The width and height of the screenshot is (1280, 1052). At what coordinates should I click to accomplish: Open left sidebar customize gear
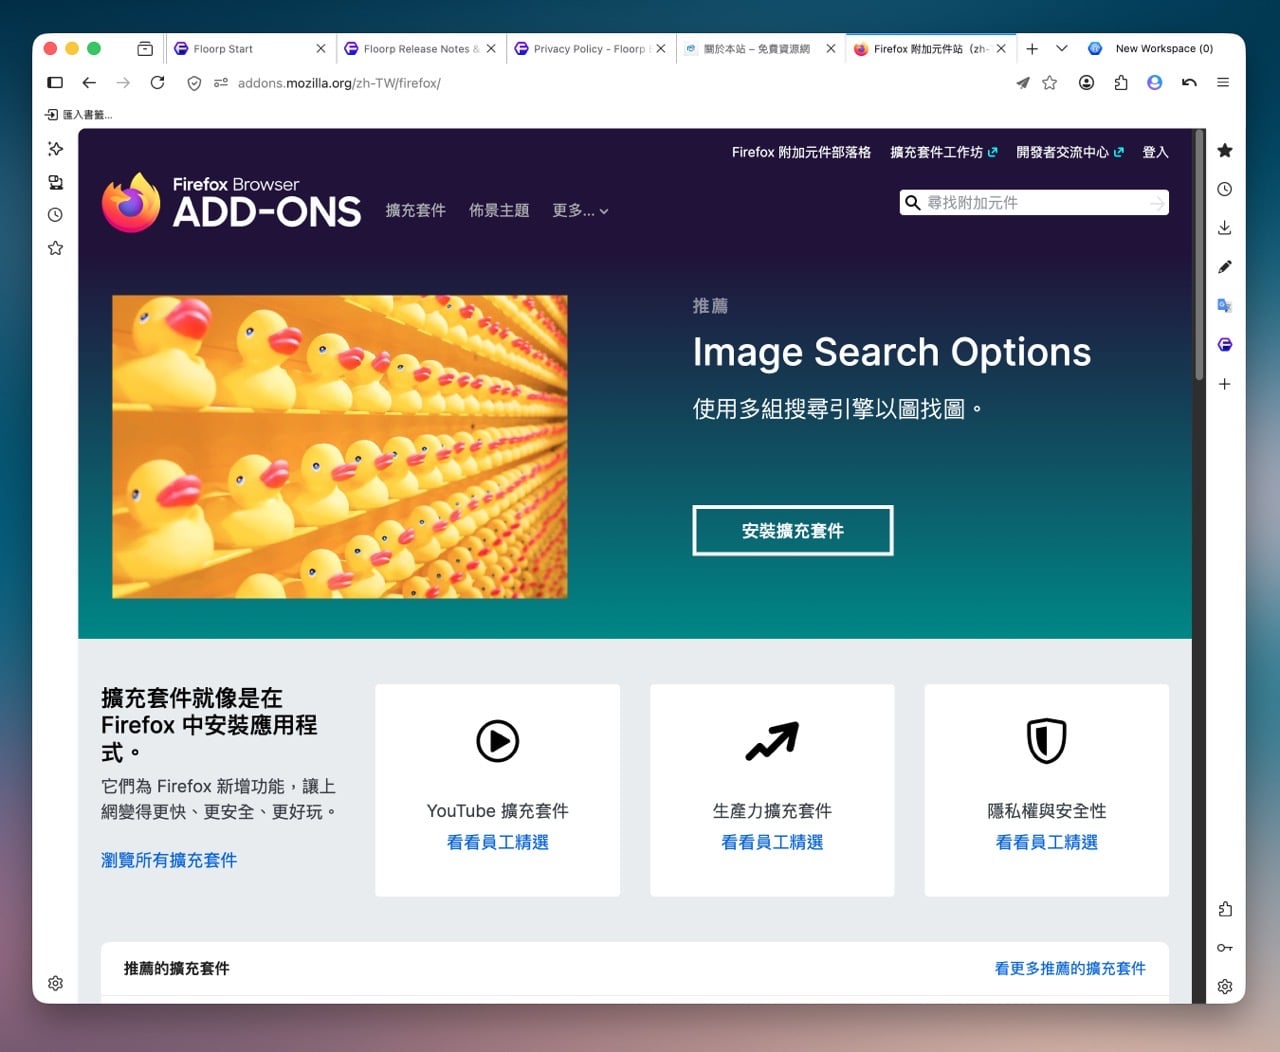point(55,983)
